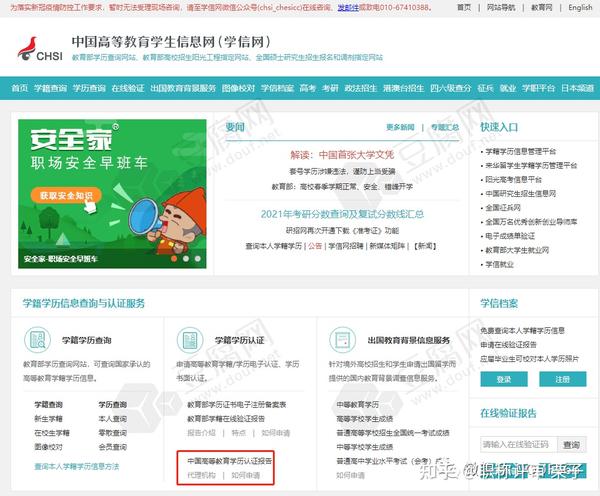Click 获取安全知识 orange button on banner
The image size is (600, 496).
[66, 196]
